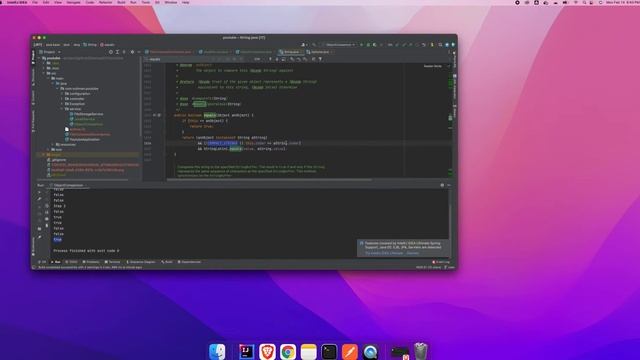Click Try IntelliJ IDEA Ultimate link
The image size is (640, 360).
click(384, 253)
